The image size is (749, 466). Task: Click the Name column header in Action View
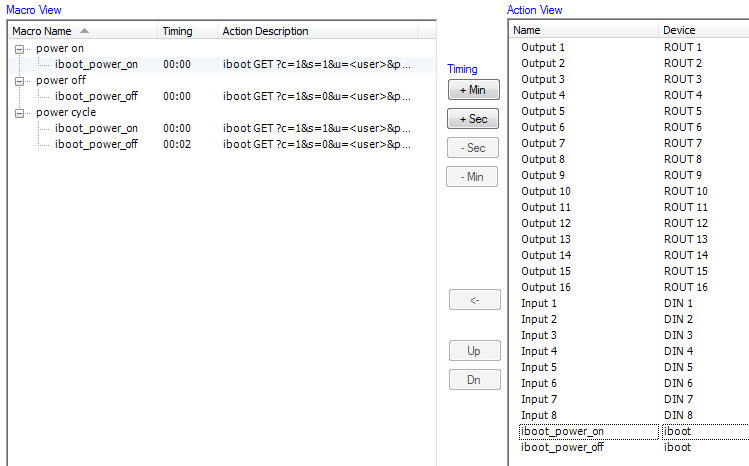click(583, 30)
